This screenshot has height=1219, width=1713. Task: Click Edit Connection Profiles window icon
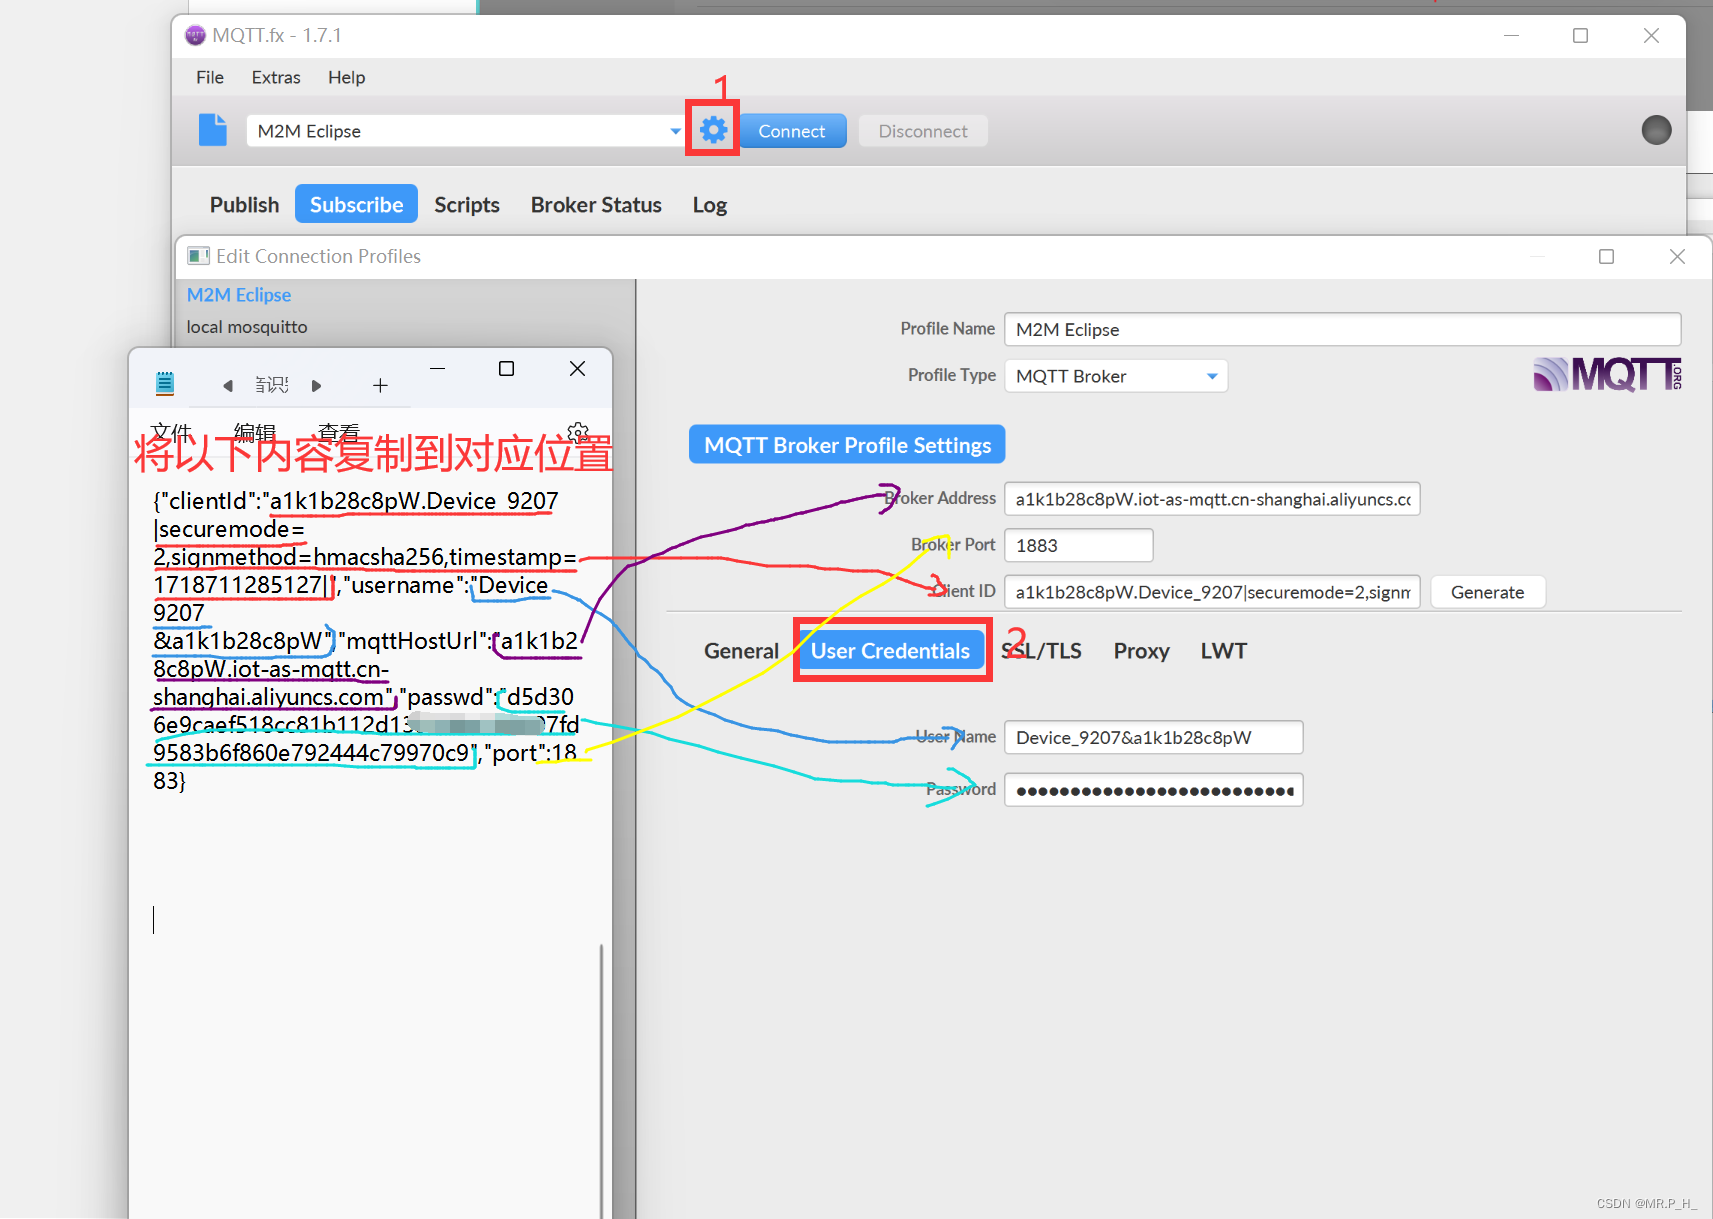199,256
